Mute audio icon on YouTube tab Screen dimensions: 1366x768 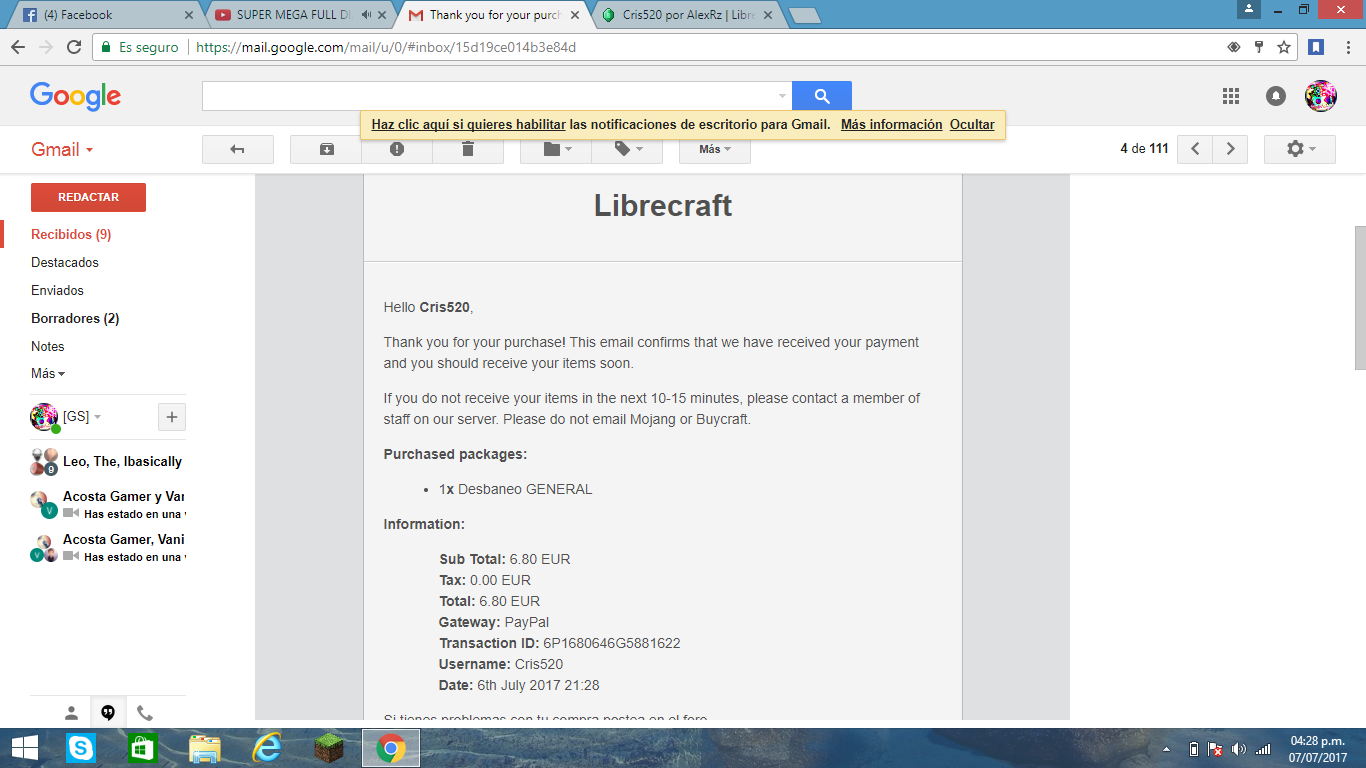click(x=366, y=15)
